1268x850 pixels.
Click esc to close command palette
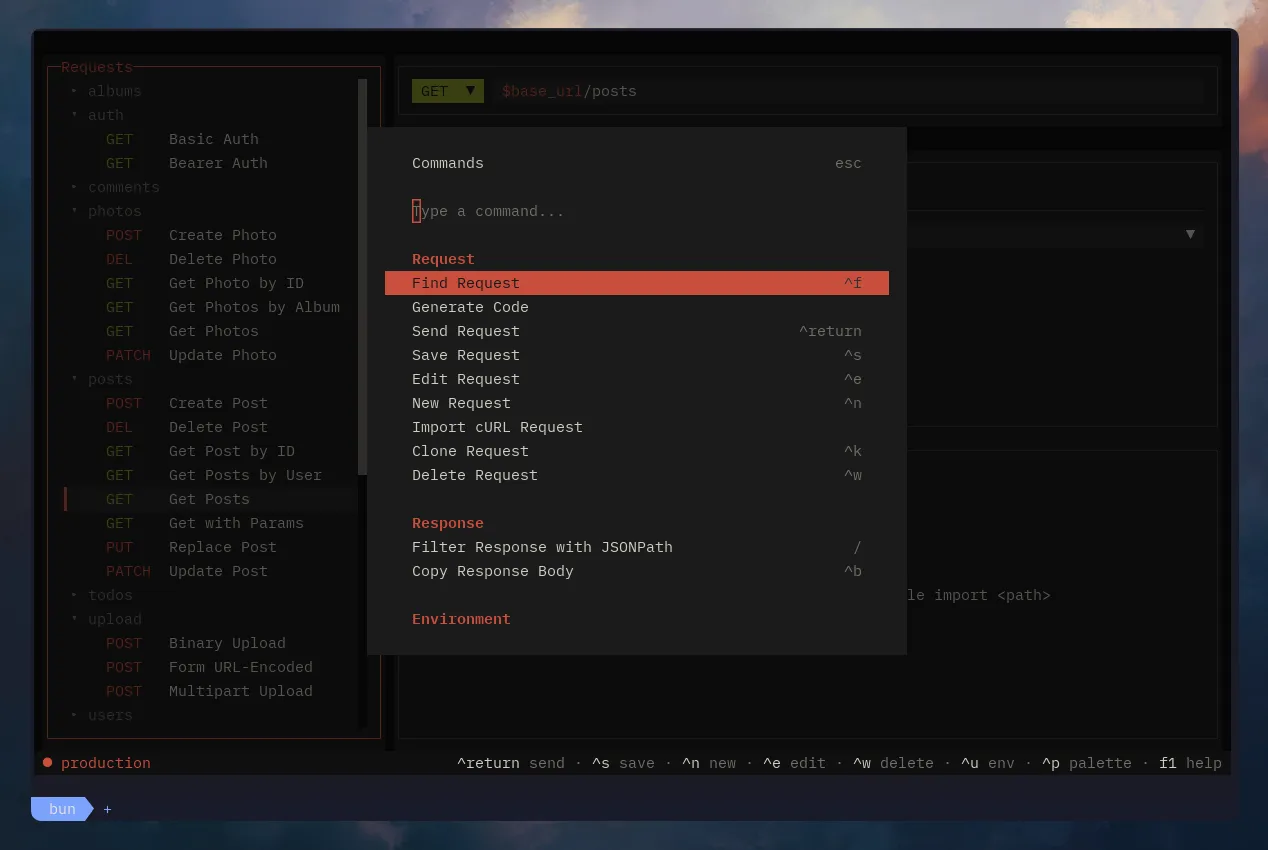pos(848,163)
